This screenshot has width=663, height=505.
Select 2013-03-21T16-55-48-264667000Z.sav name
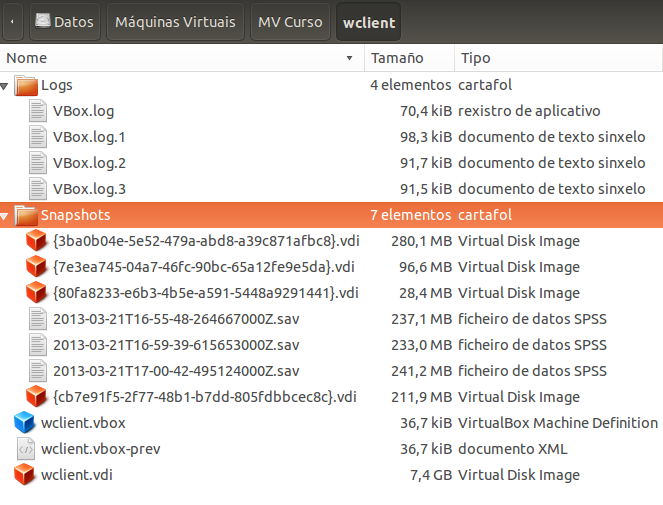click(176, 319)
